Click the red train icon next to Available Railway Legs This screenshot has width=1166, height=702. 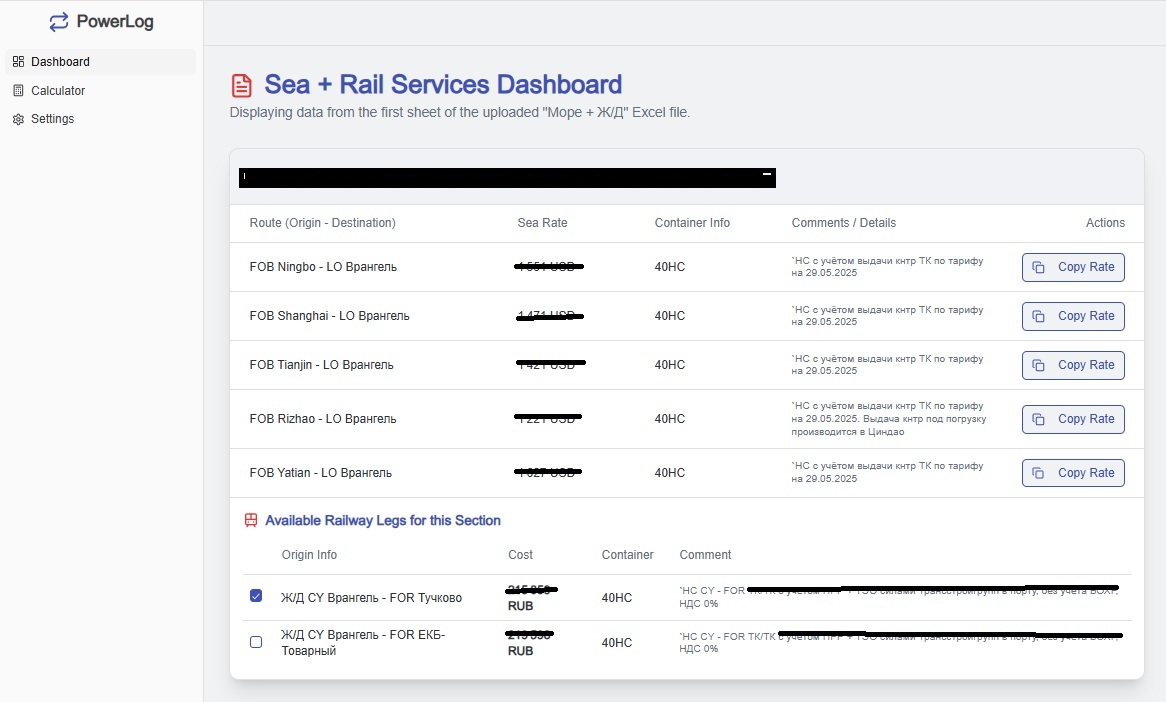point(250,520)
